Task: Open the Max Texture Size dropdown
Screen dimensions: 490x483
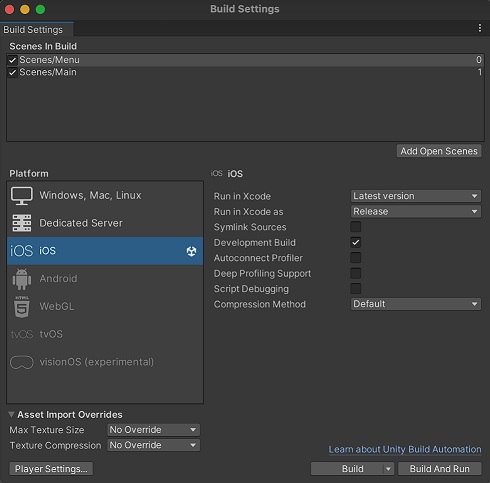Action: (x=153, y=430)
